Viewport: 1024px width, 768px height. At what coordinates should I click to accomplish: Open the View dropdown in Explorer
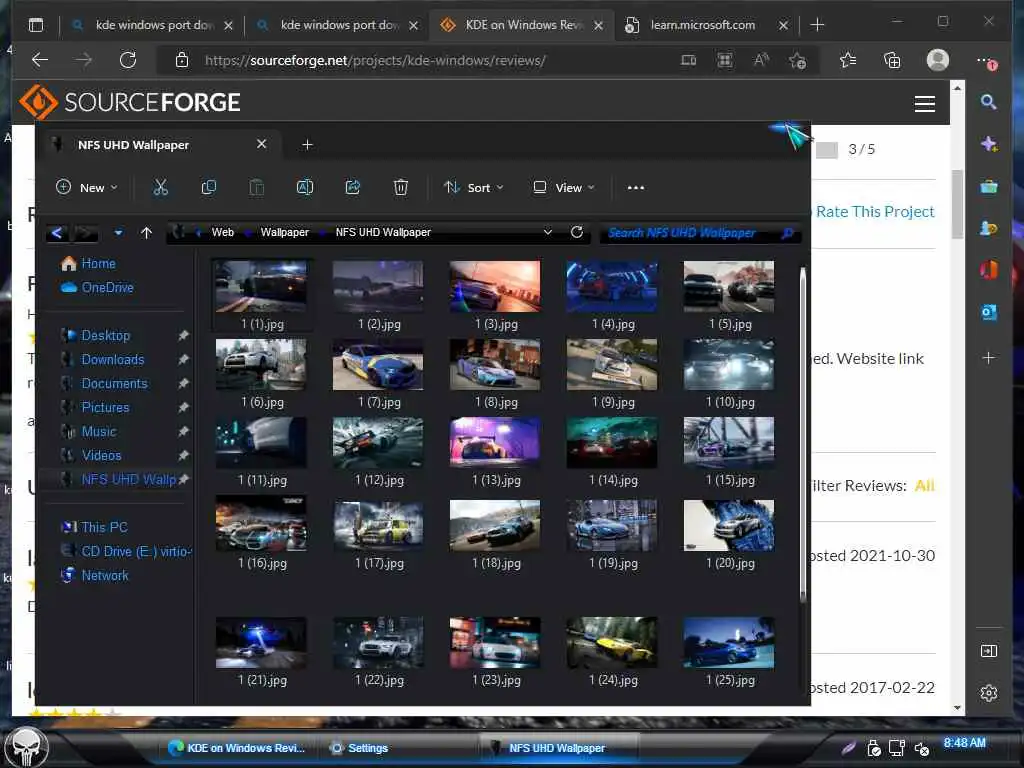[x=564, y=187]
